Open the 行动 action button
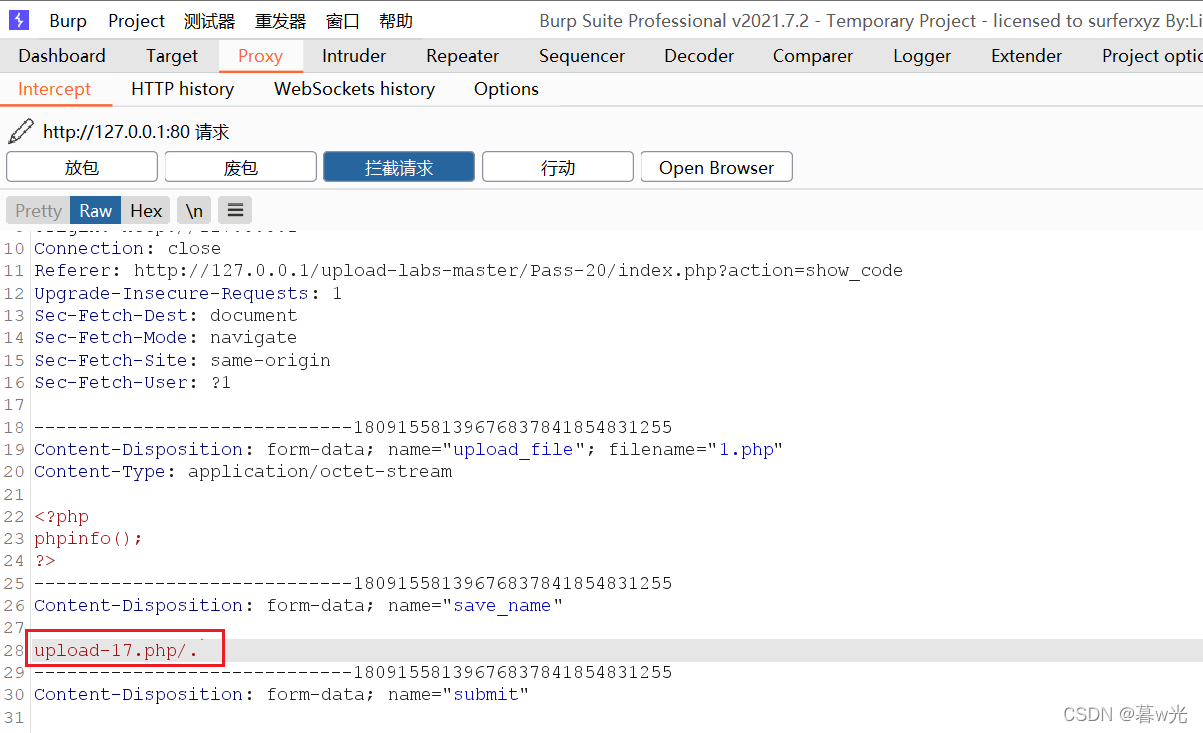Viewport: 1203px width, 733px height. coord(558,167)
